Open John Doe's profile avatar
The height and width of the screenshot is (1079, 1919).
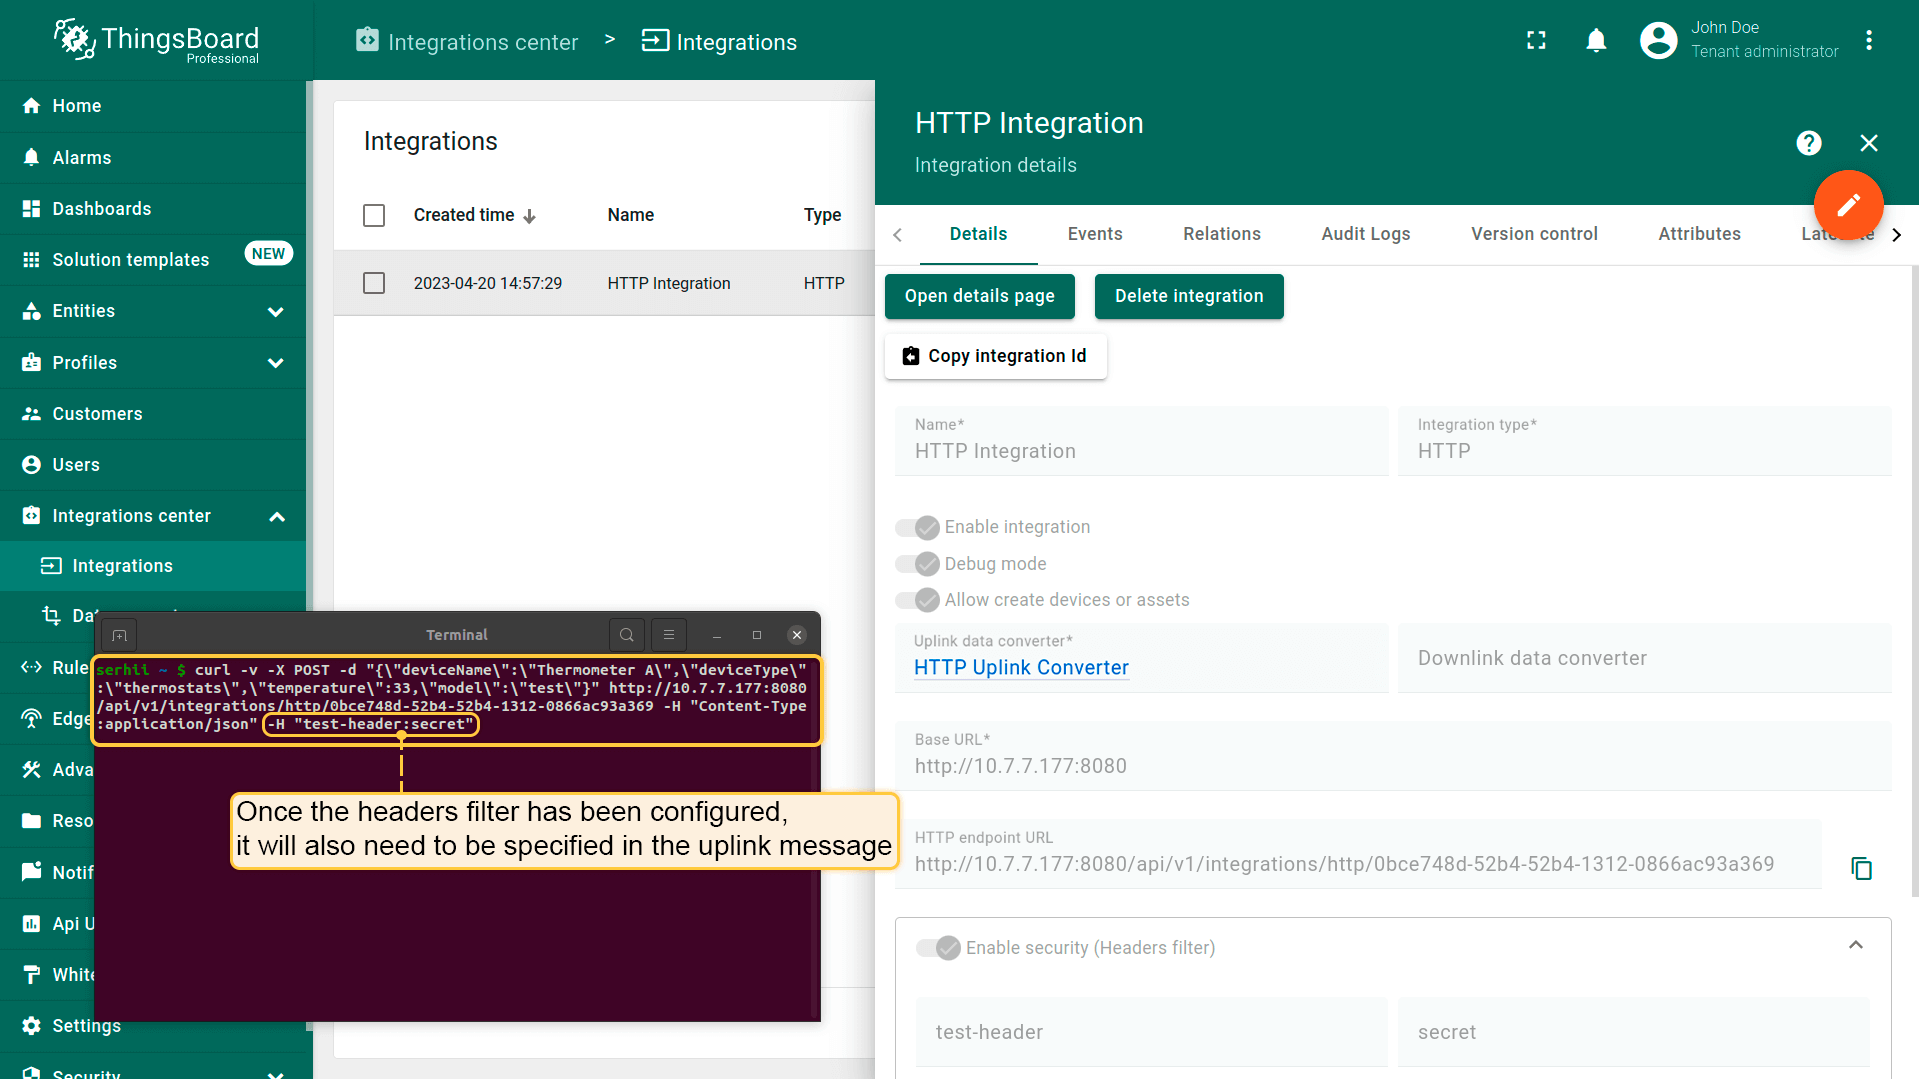[1658, 40]
